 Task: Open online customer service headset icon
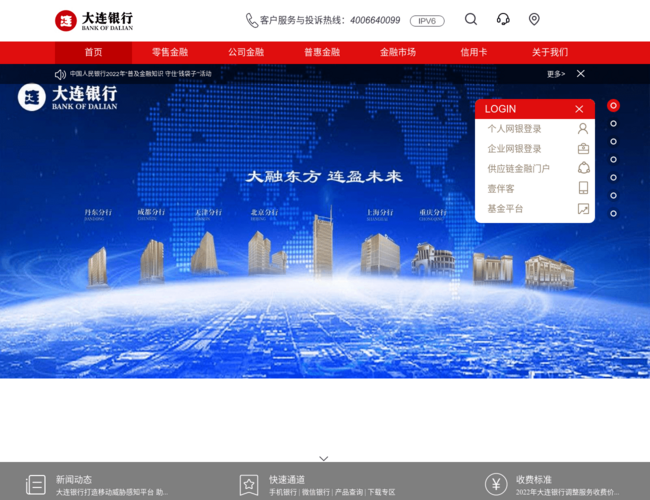503,19
